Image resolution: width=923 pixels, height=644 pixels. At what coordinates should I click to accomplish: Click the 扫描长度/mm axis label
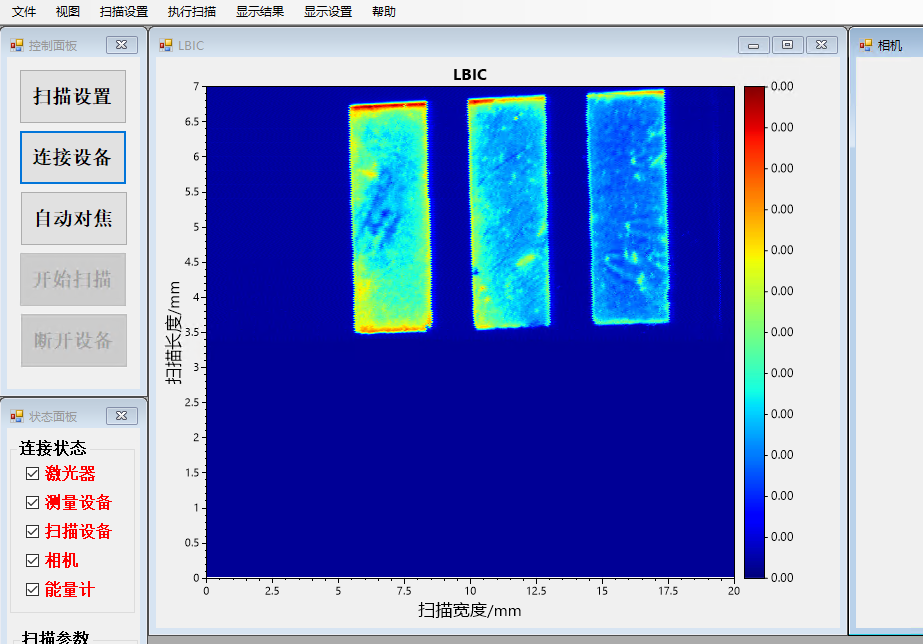pos(173,333)
